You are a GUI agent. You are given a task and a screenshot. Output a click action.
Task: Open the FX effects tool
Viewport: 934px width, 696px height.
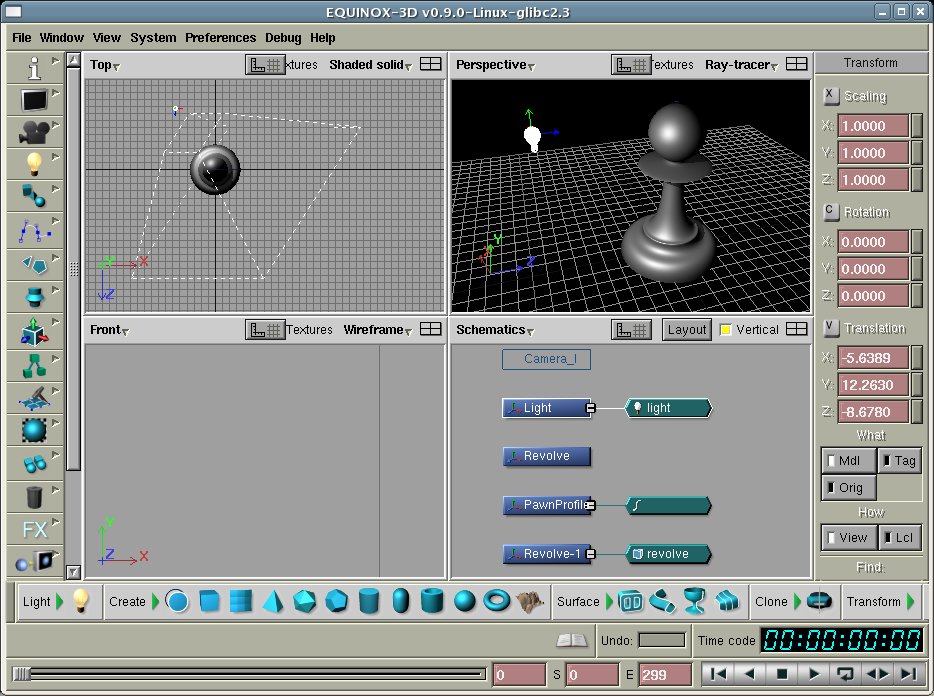point(34,529)
